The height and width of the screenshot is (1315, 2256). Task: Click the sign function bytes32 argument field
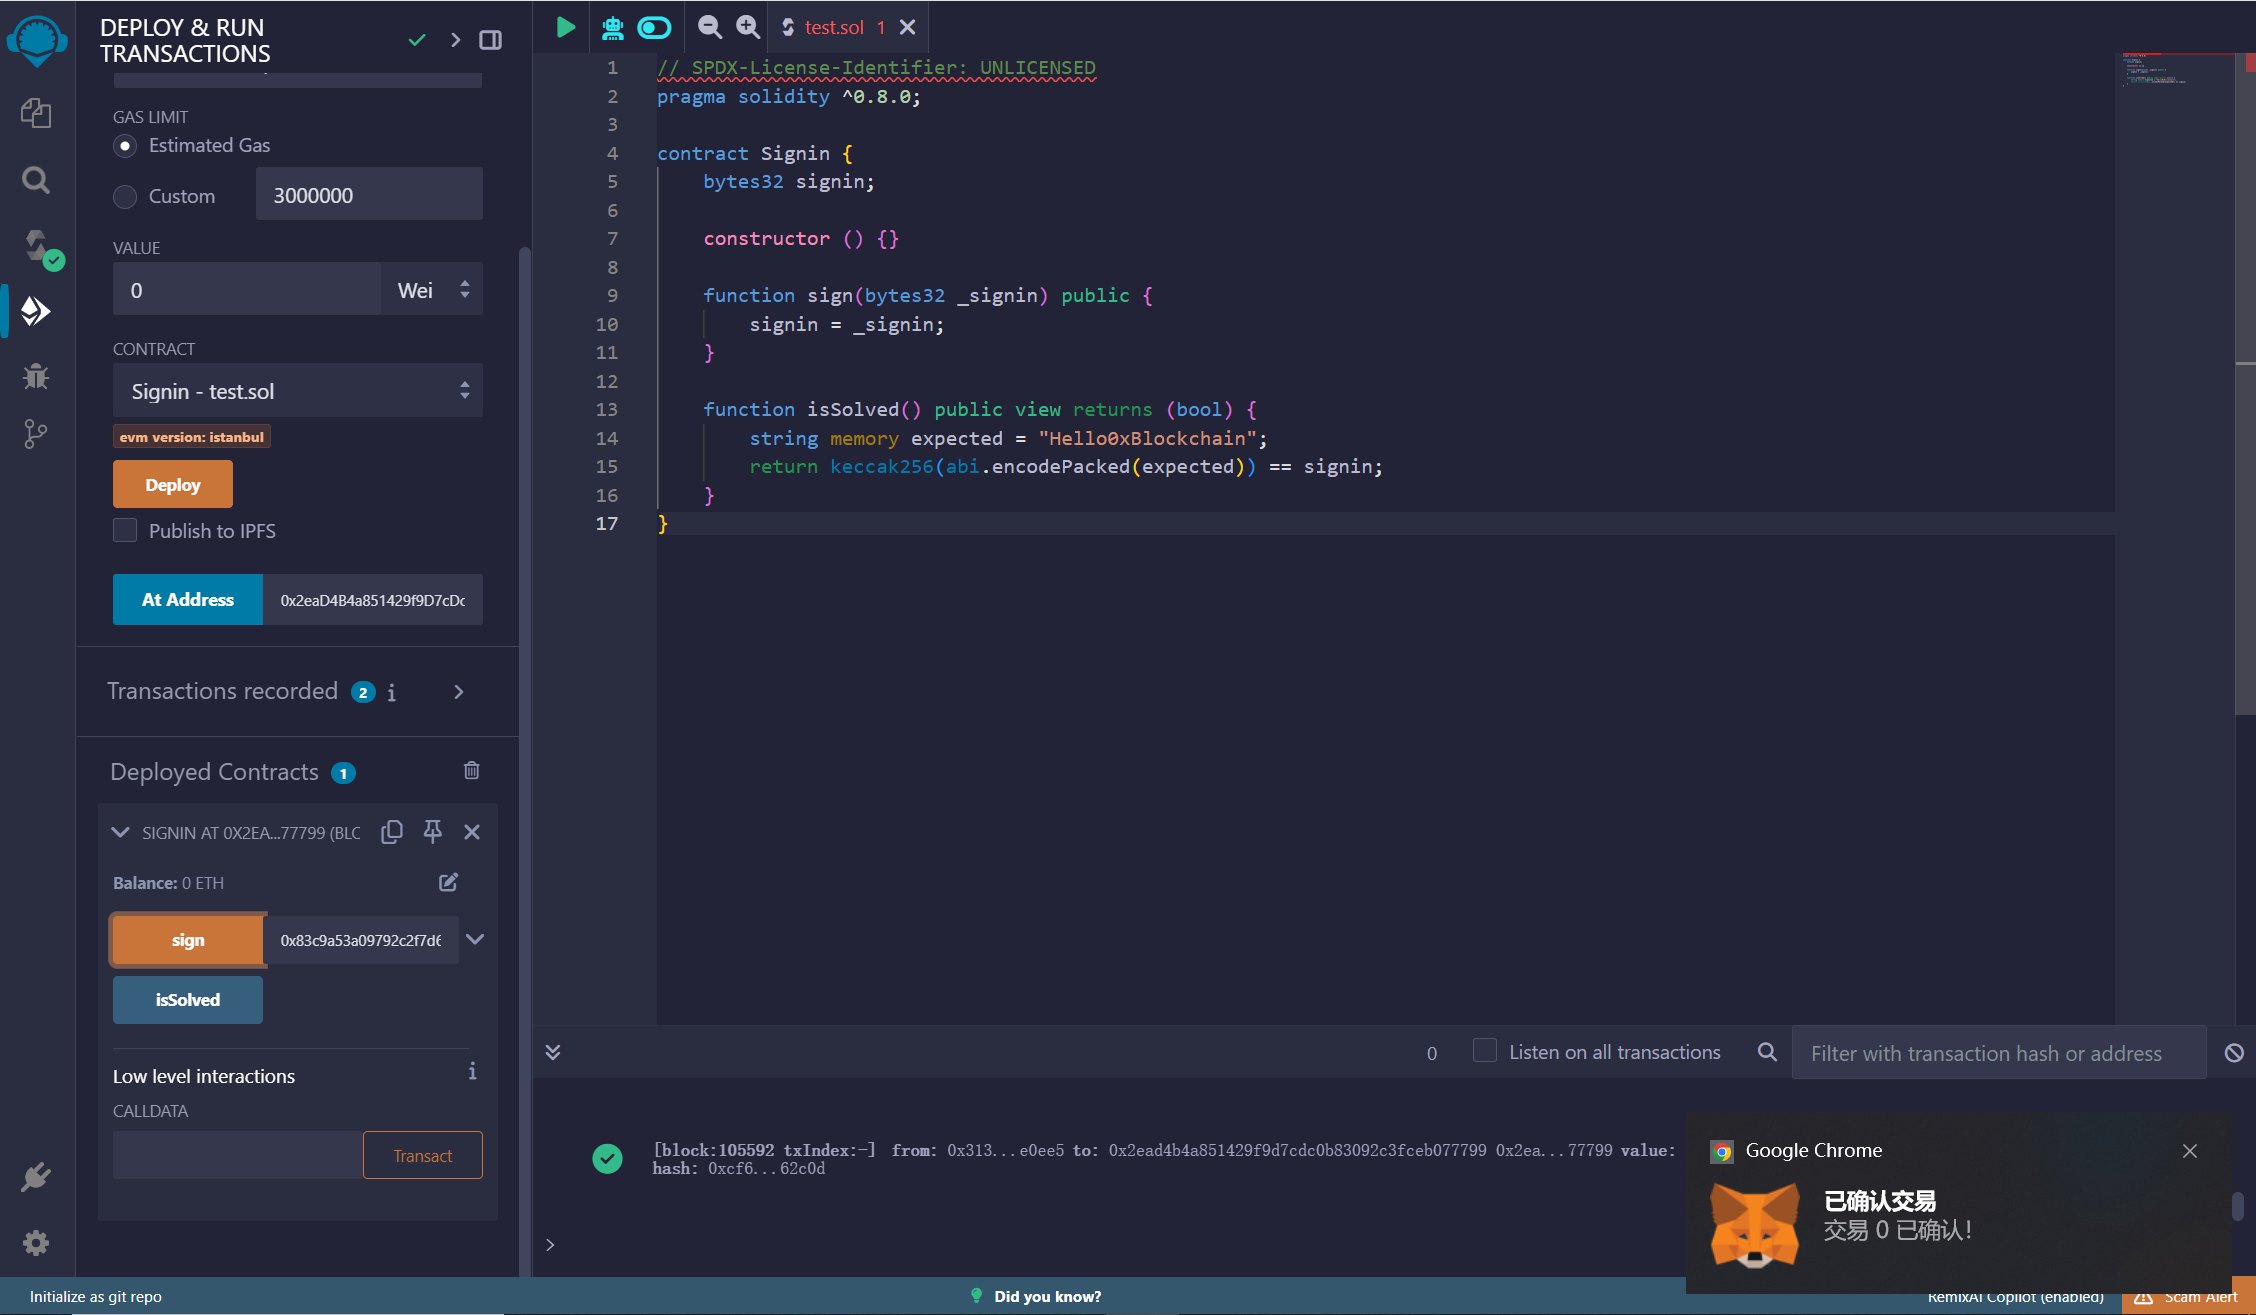tap(361, 940)
